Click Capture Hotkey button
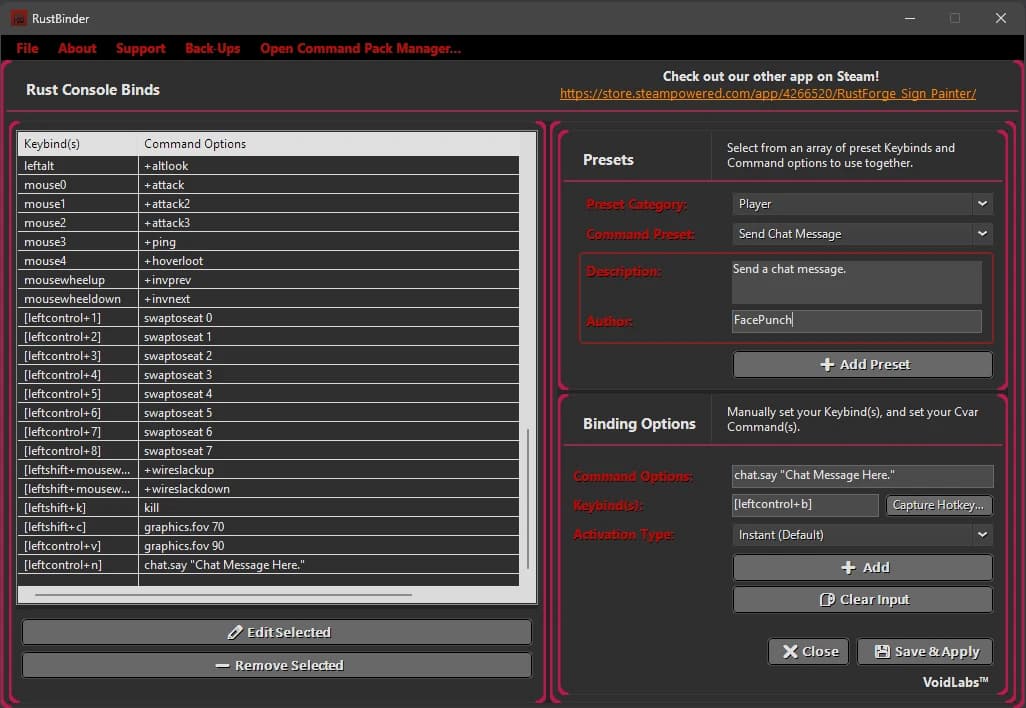Screen dimensions: 1026x708 [x=938, y=504]
